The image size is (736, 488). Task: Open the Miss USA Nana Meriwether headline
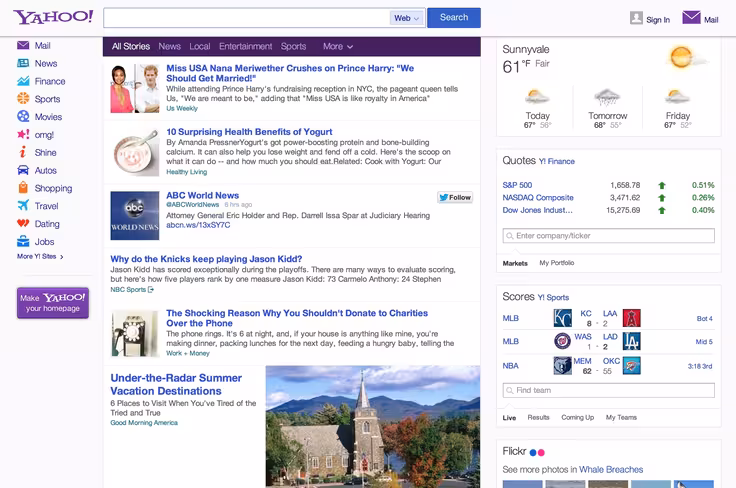coord(290,73)
